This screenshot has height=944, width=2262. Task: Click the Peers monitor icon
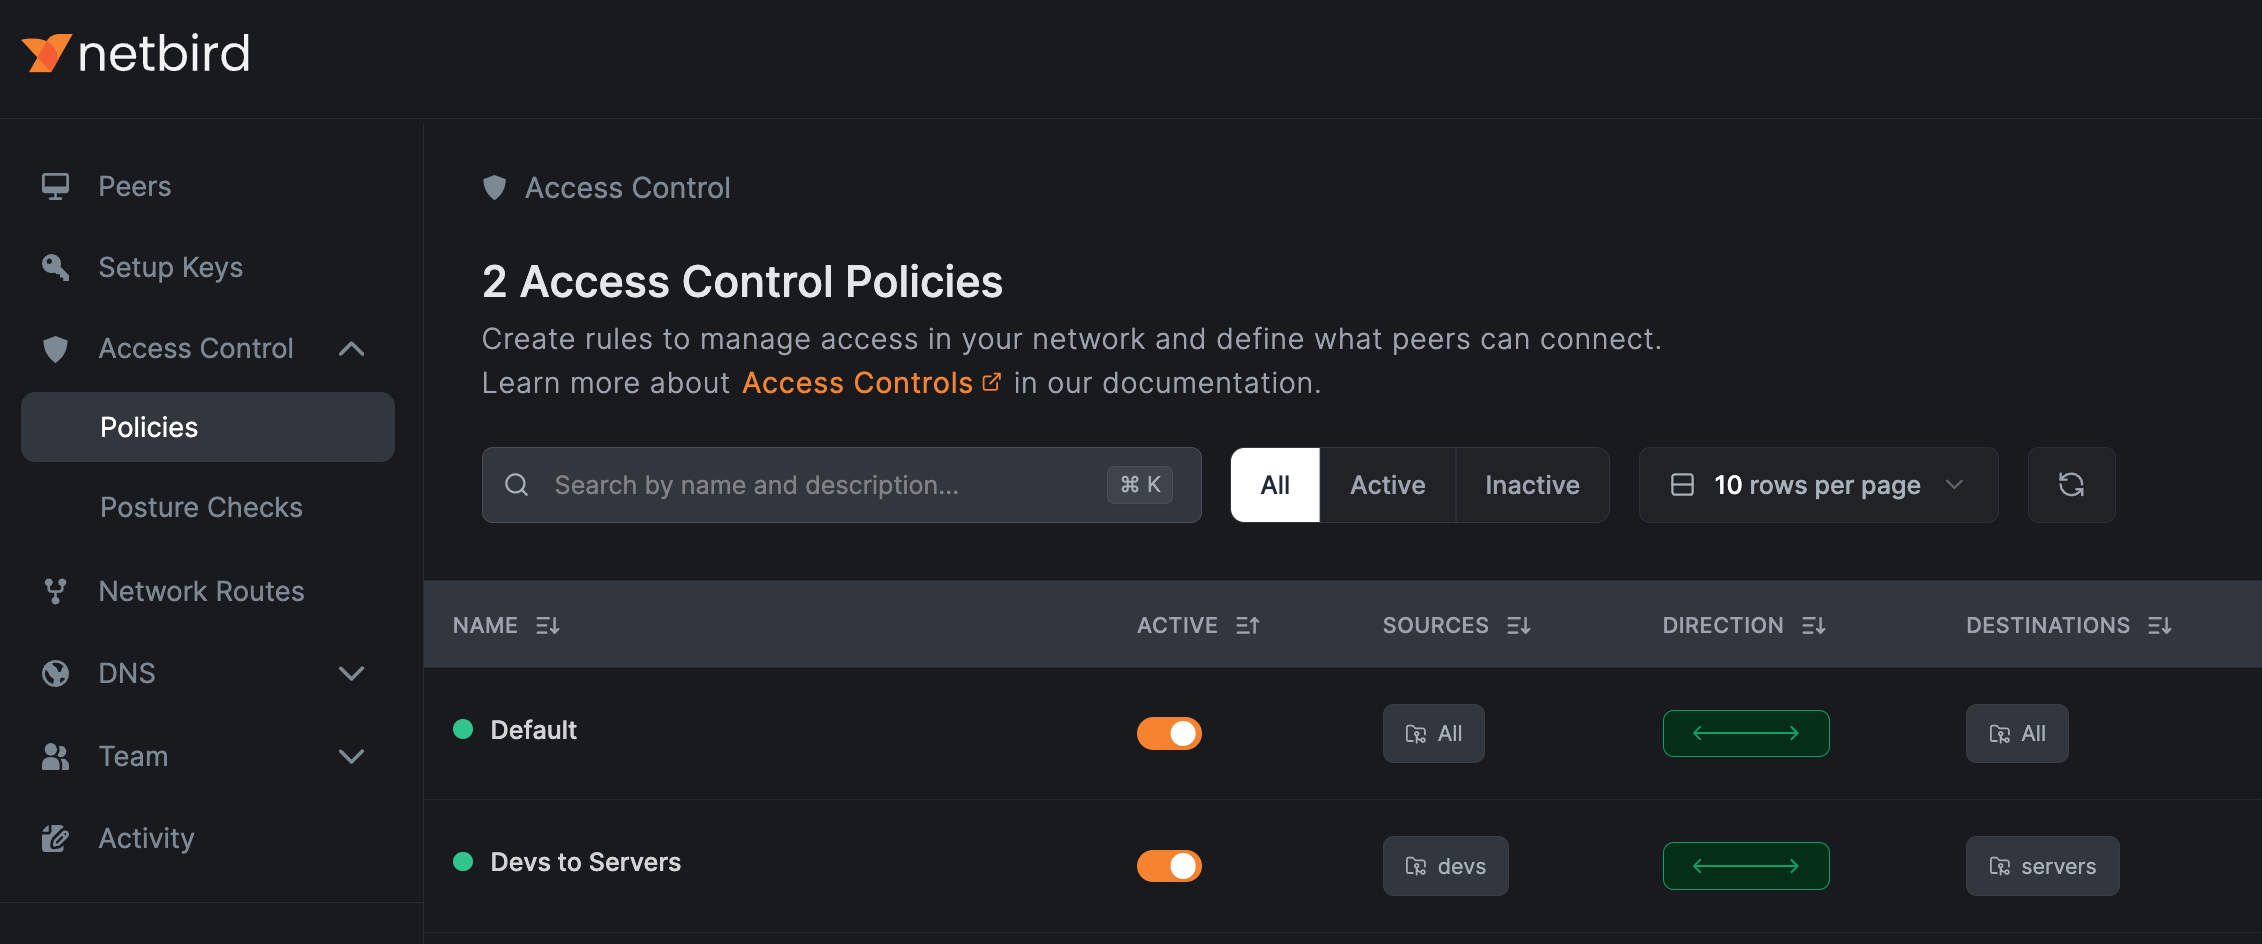pyautogui.click(x=55, y=187)
